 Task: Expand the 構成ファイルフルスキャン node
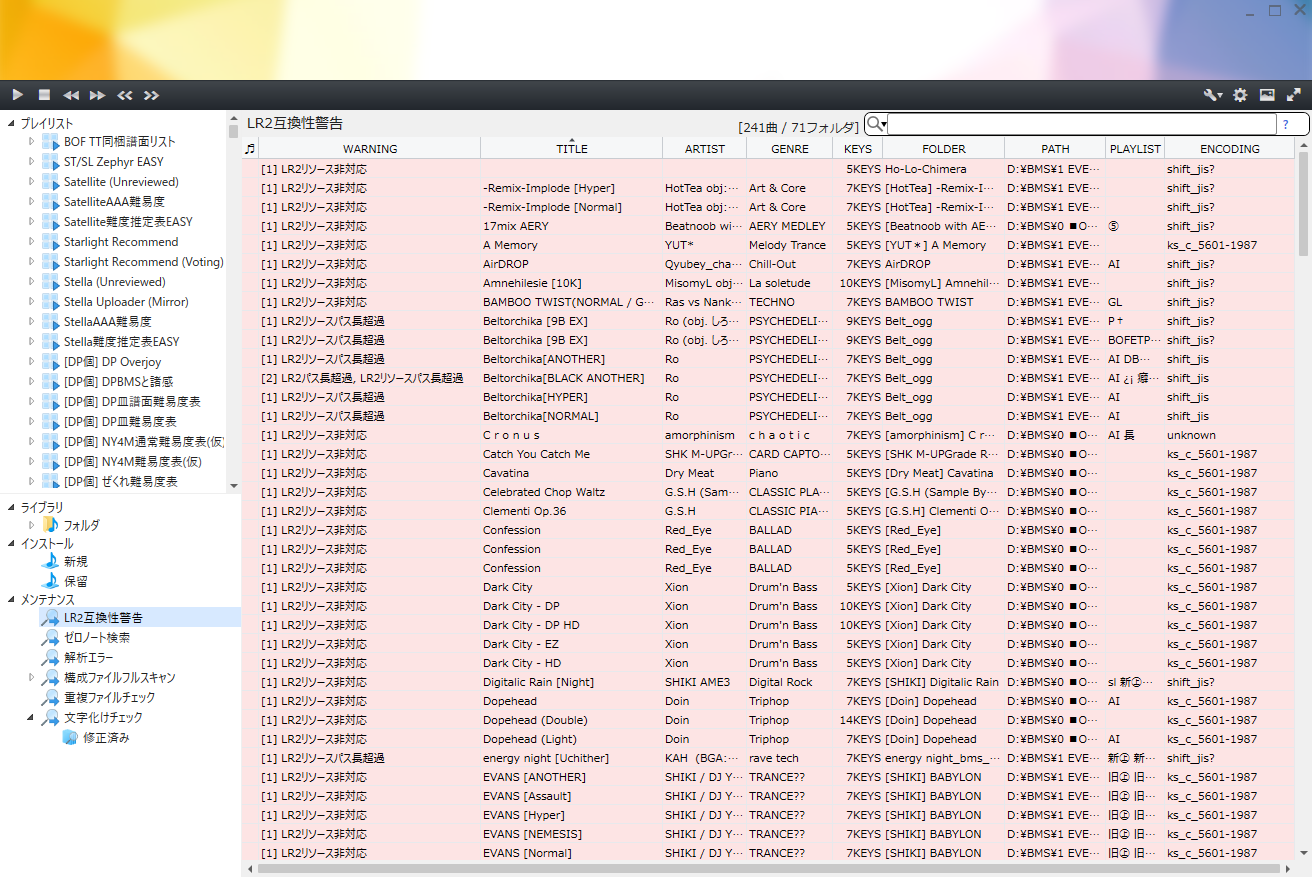click(x=32, y=677)
